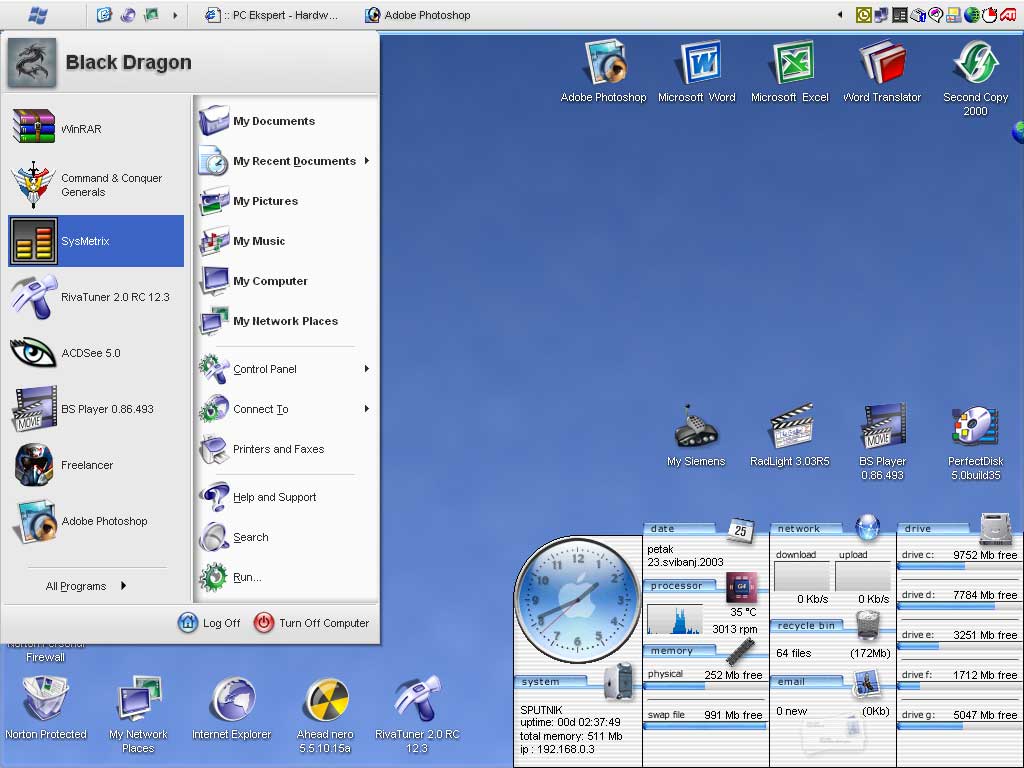Open Adobe Photoshop desktop icon
The image size is (1024, 768).
pyautogui.click(x=604, y=64)
